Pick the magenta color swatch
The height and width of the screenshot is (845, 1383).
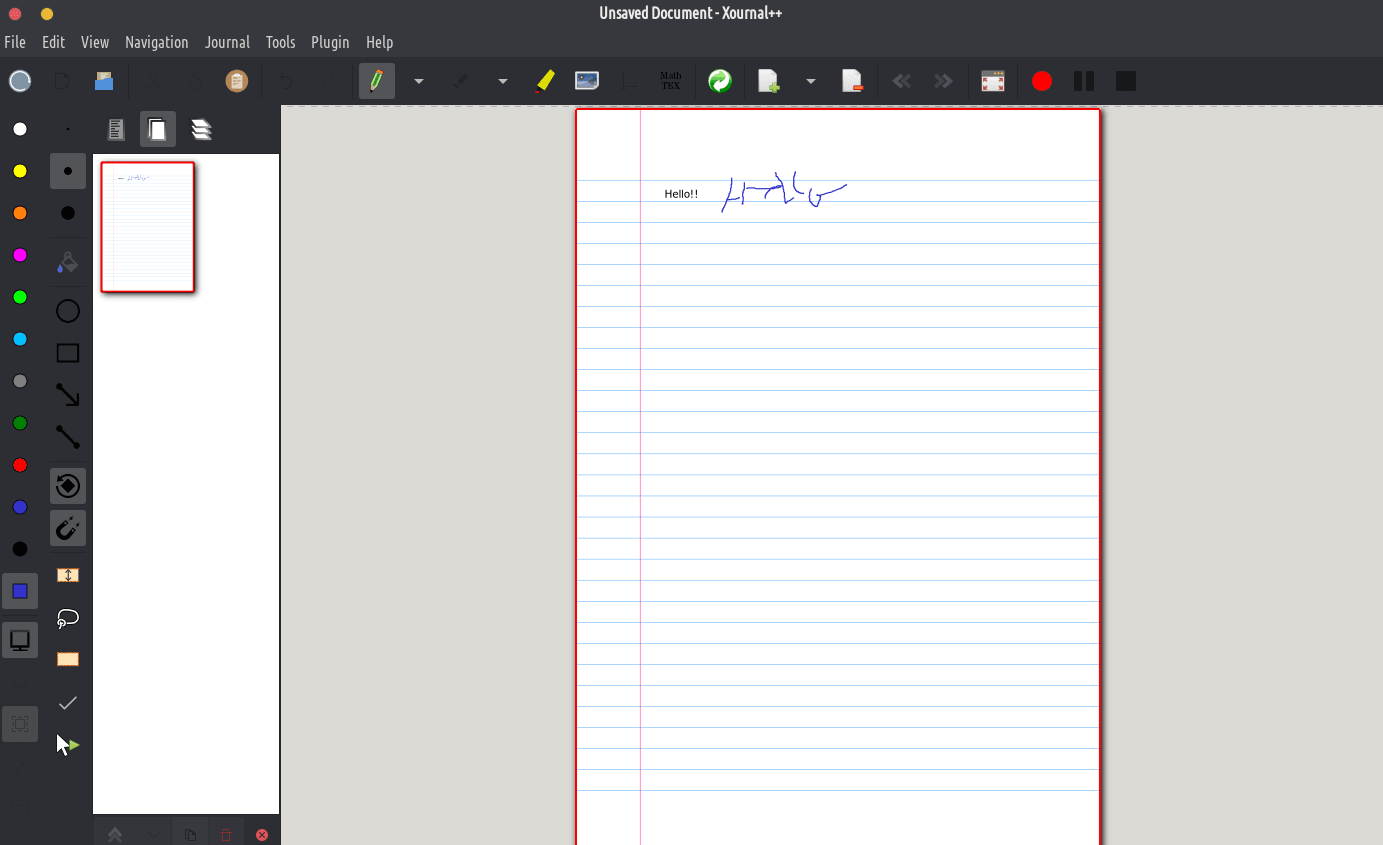(x=20, y=255)
